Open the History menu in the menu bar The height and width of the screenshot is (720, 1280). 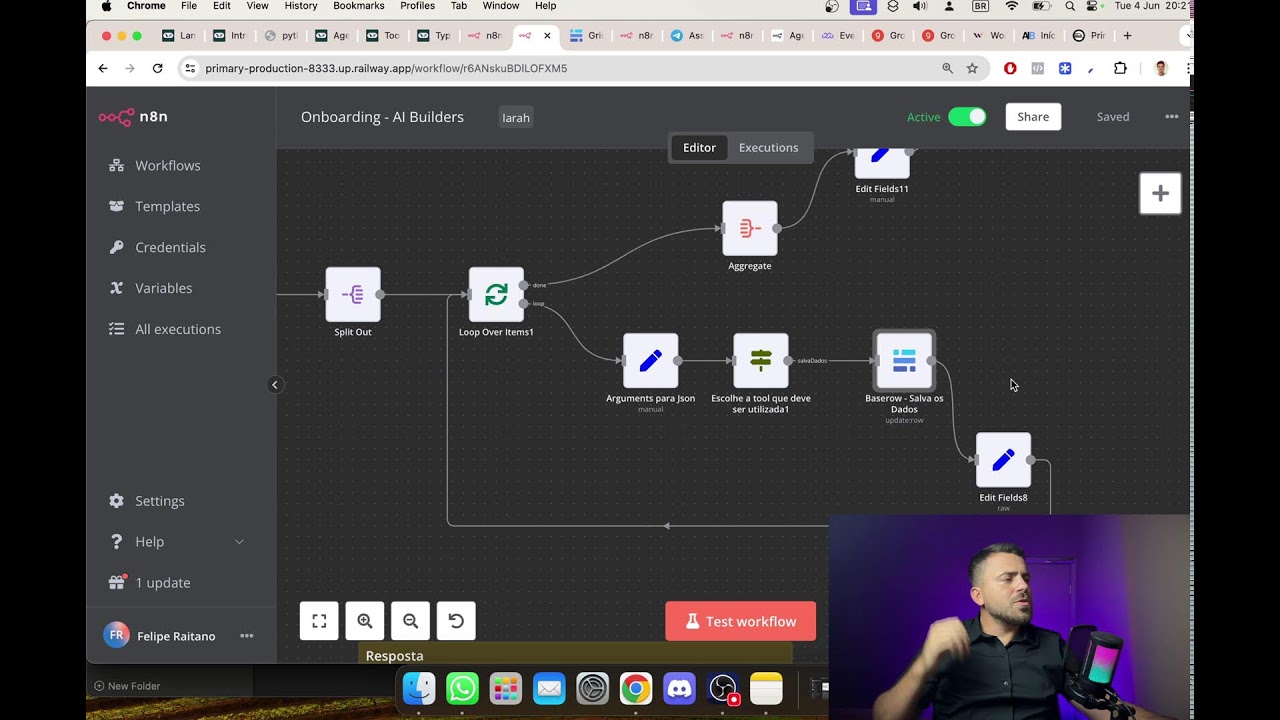pos(301,6)
